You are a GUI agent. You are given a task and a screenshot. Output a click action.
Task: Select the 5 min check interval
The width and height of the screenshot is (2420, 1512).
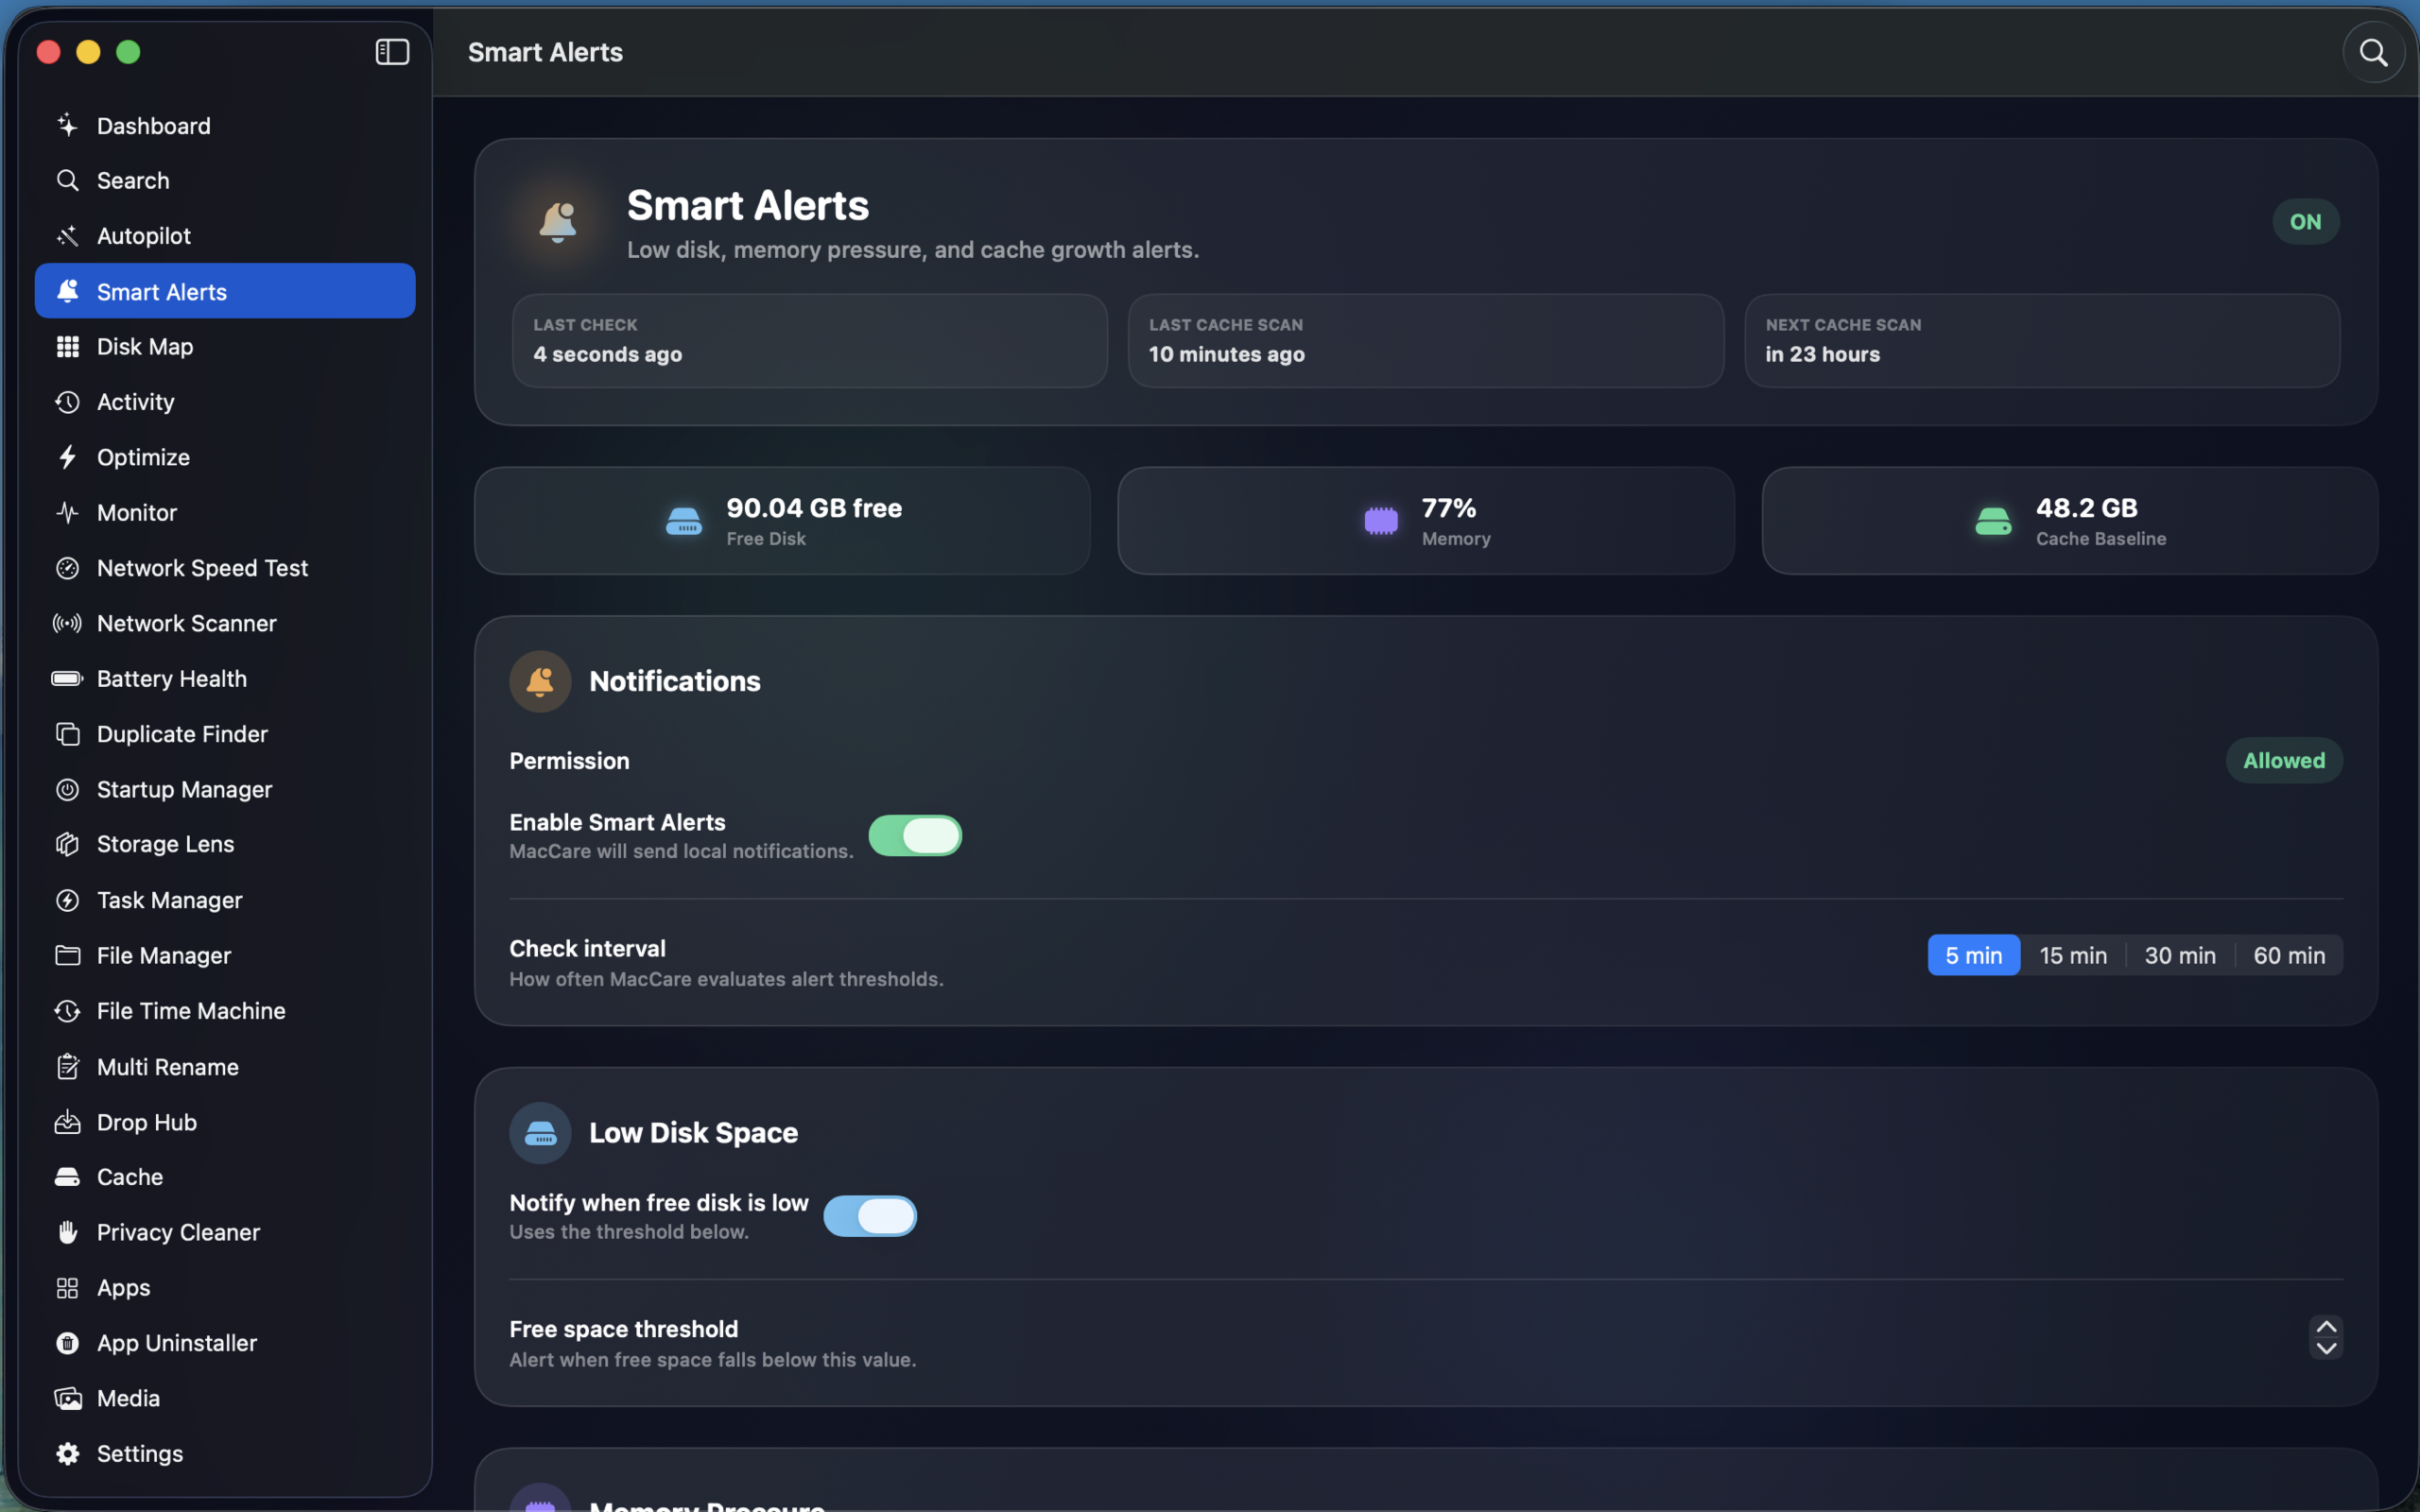pos(1973,956)
